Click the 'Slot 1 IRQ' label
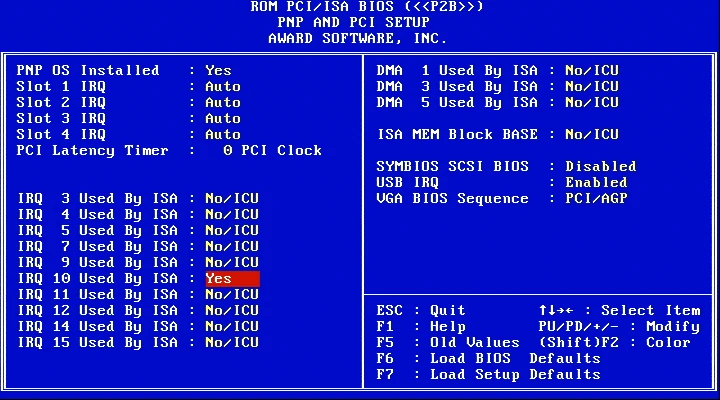Viewport: 720px width, 400px height. click(61, 86)
